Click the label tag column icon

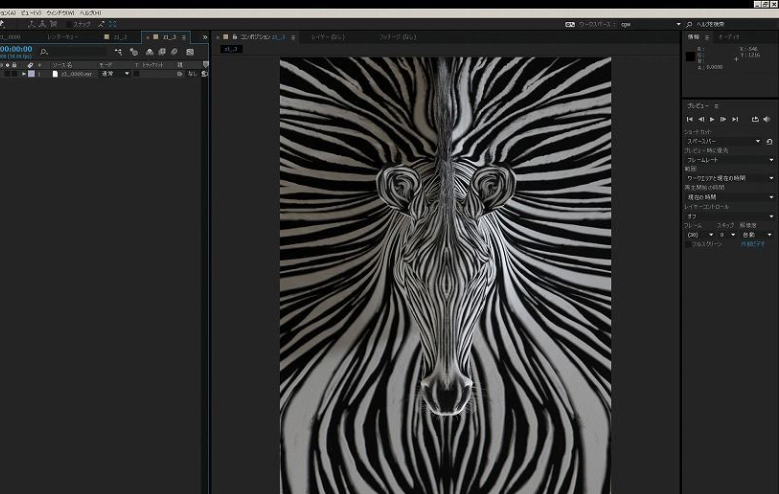[30, 65]
